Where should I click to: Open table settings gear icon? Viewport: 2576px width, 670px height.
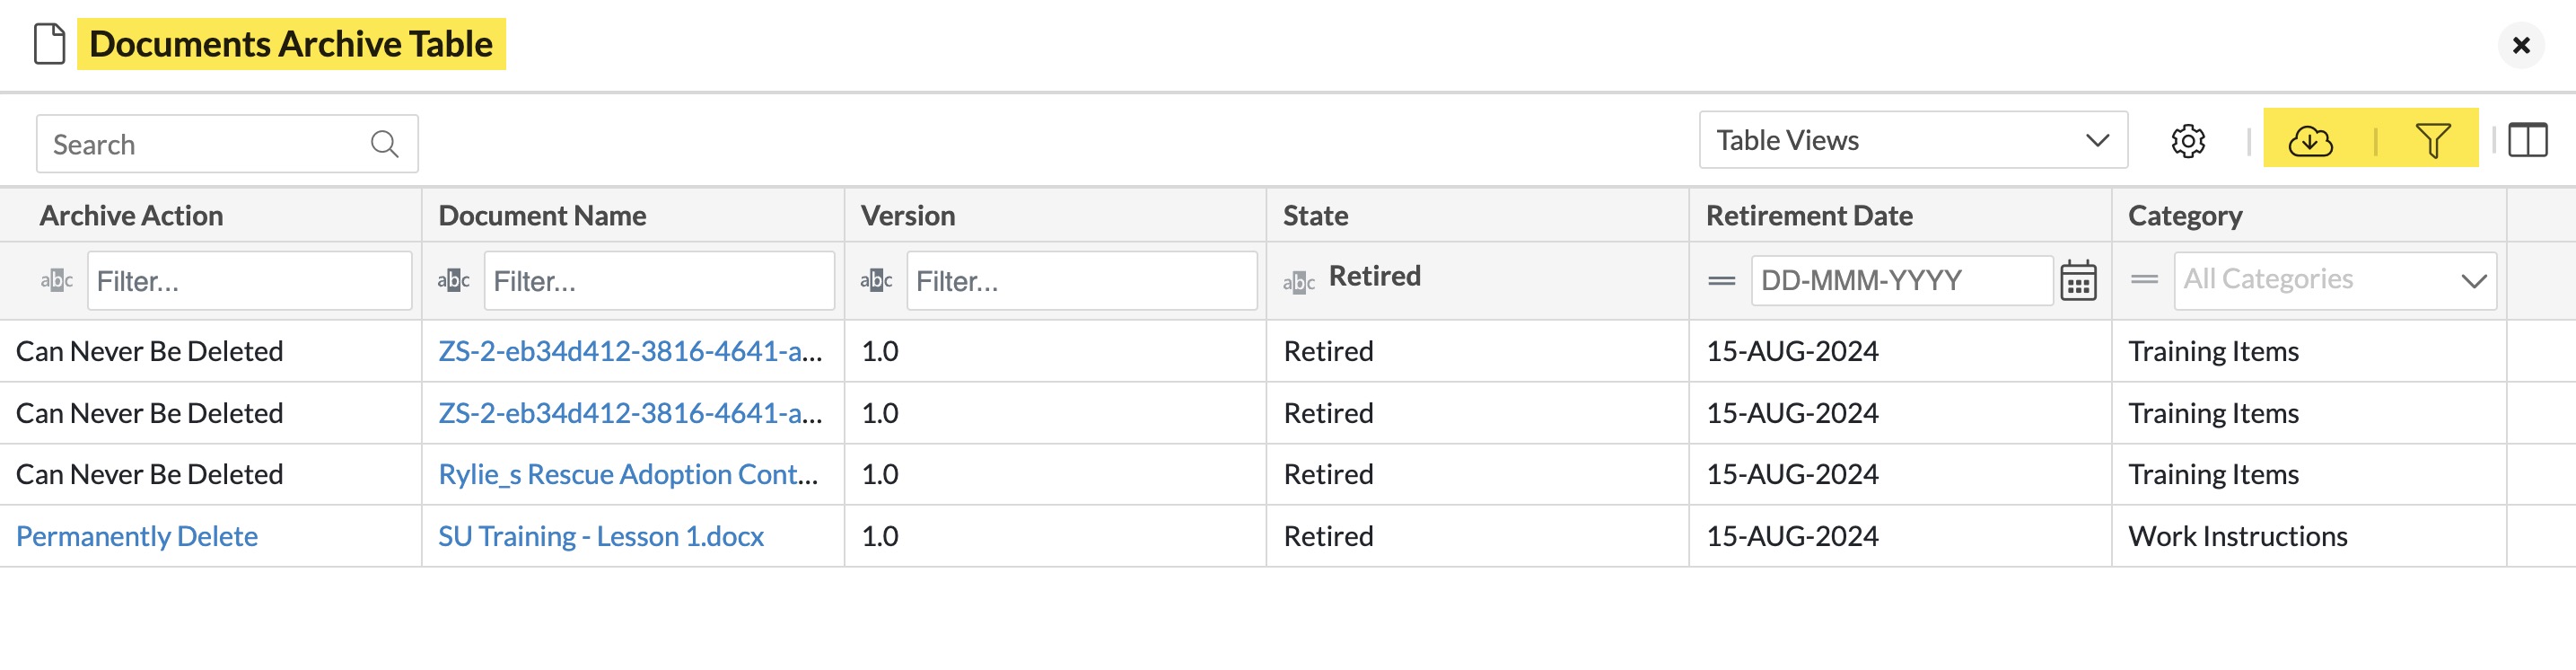click(2187, 141)
